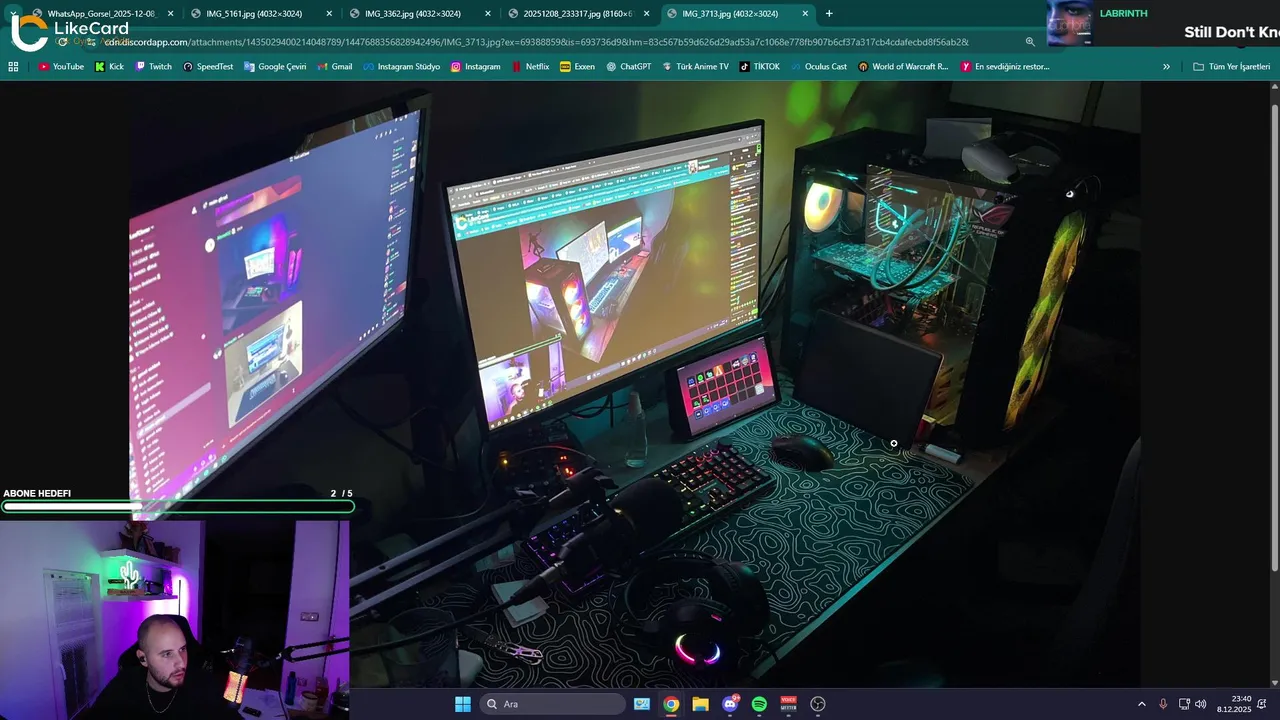This screenshot has height=720, width=1280.
Task: Click the scrollbar up arrow
Action: 1274,86
